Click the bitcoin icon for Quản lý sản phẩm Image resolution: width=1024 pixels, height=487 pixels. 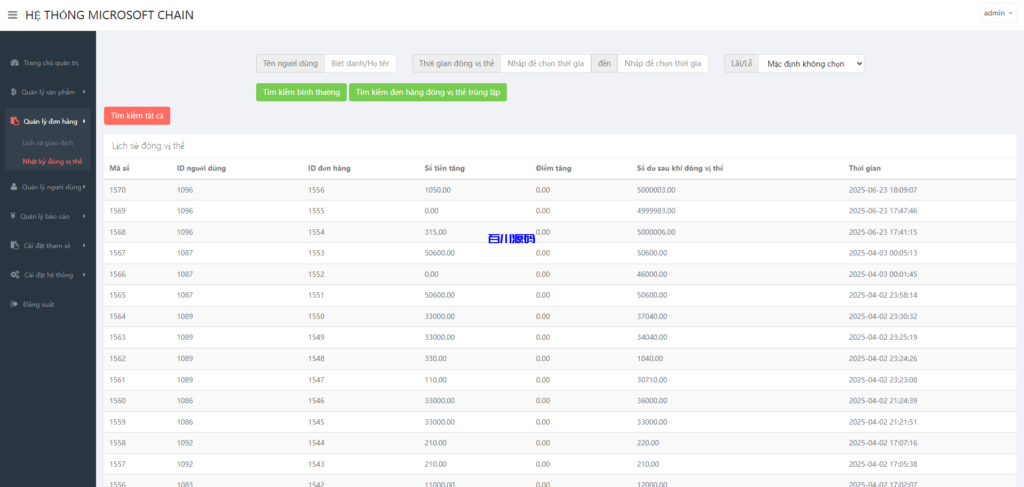pos(14,92)
